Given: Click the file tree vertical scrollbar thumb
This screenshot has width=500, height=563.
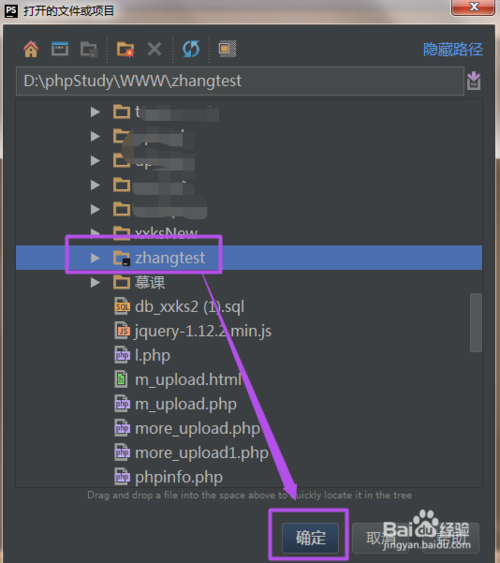Looking at the screenshot, I should click(x=476, y=322).
